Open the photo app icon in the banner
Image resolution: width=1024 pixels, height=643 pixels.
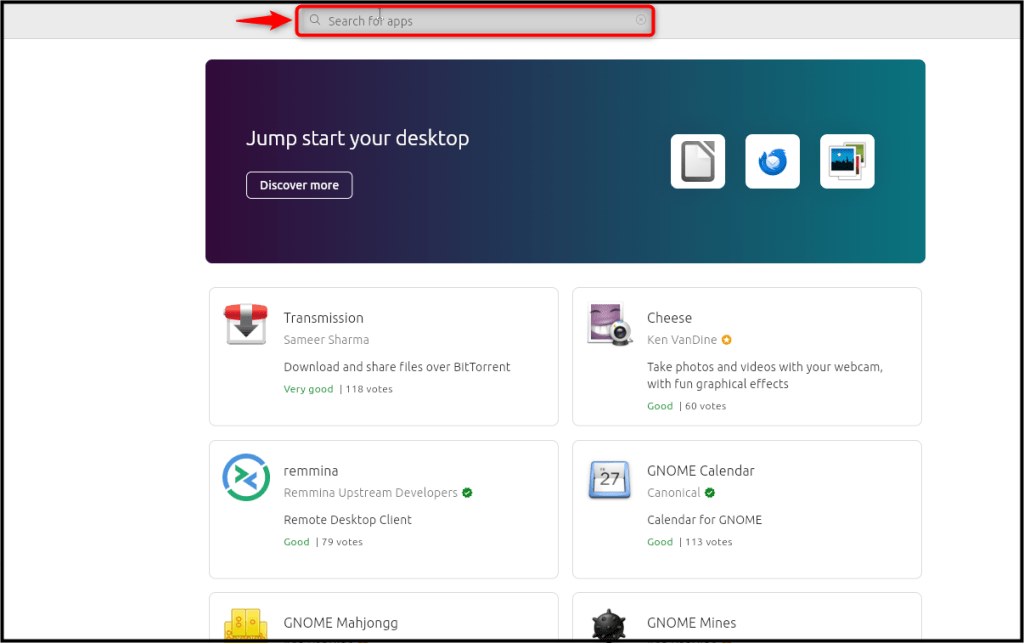click(x=847, y=161)
